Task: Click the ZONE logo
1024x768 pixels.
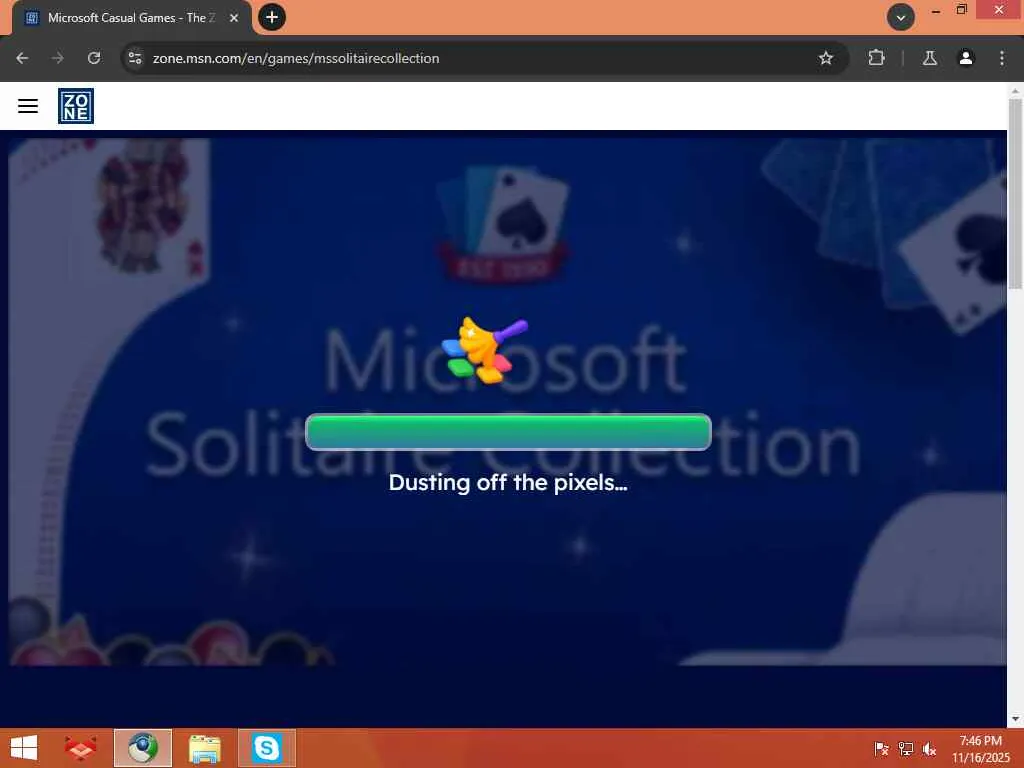Action: (x=76, y=106)
